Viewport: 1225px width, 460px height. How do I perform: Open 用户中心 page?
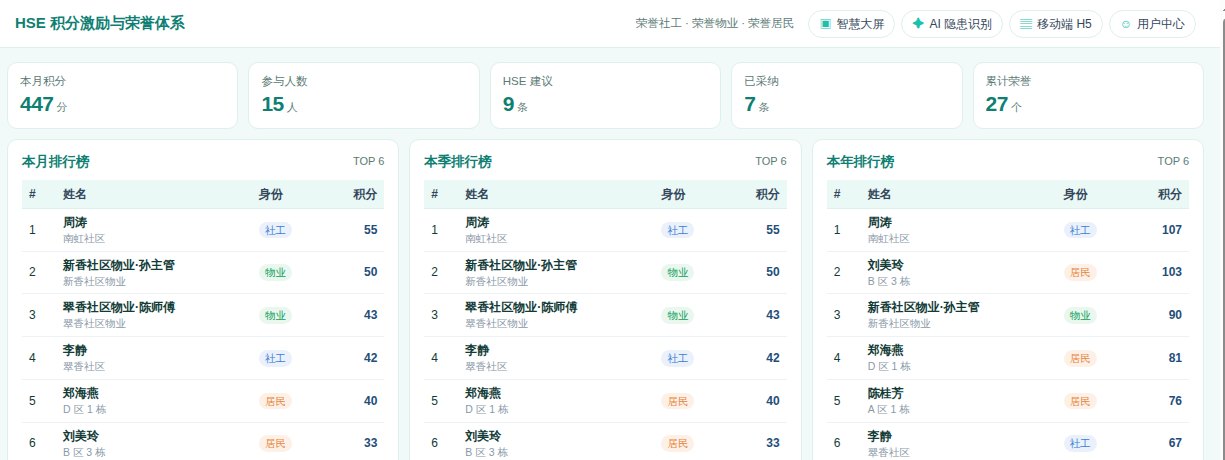[1152, 24]
